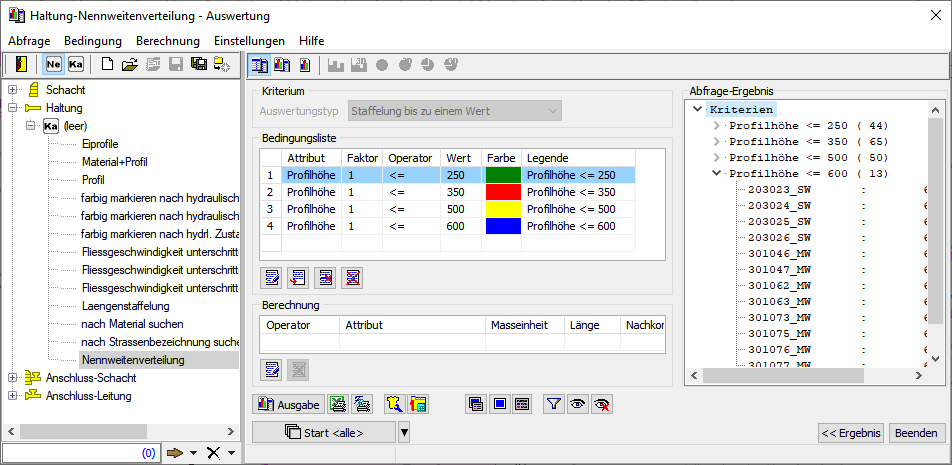Click the exit door icon in toolbar
Viewport: 952px width, 465px height.
[x=21, y=65]
